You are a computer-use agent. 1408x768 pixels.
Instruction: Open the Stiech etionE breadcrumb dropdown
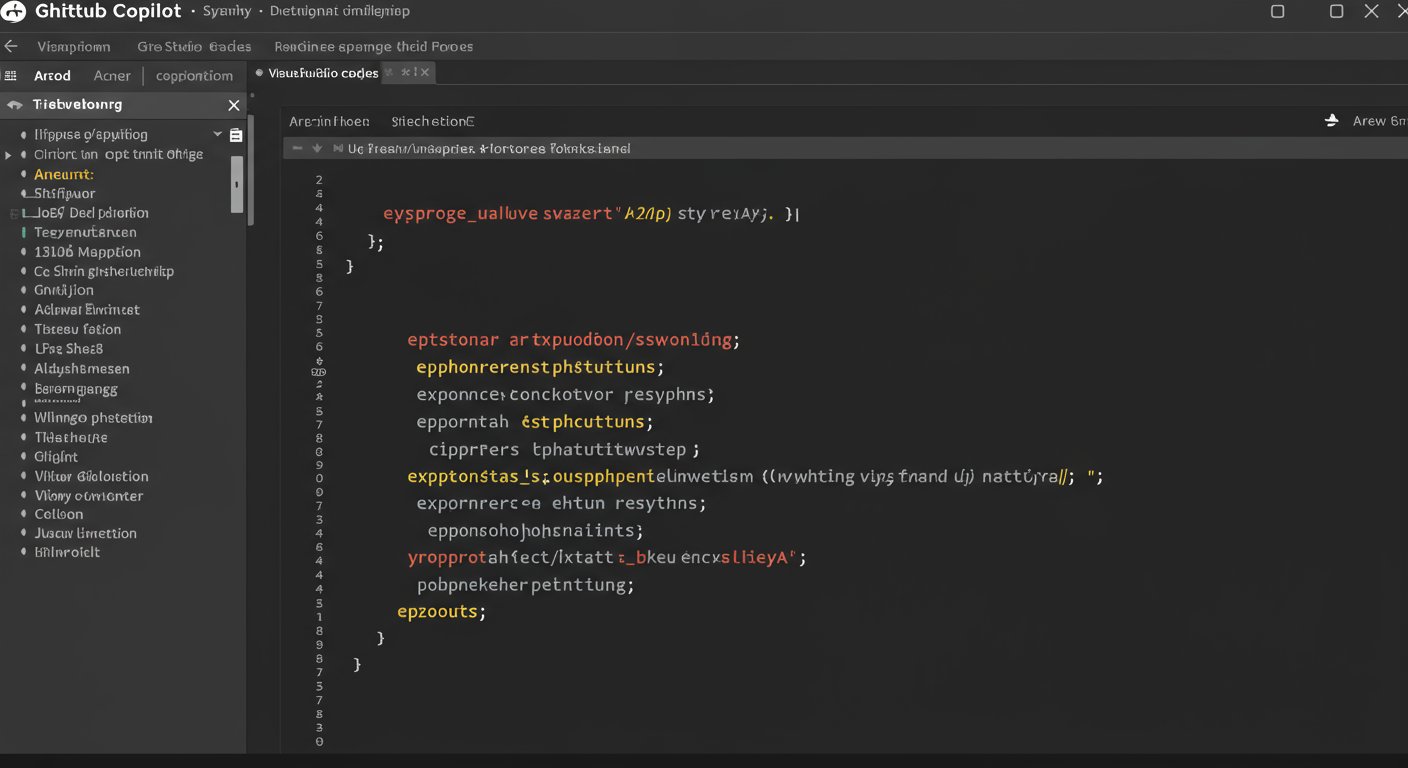coord(432,120)
